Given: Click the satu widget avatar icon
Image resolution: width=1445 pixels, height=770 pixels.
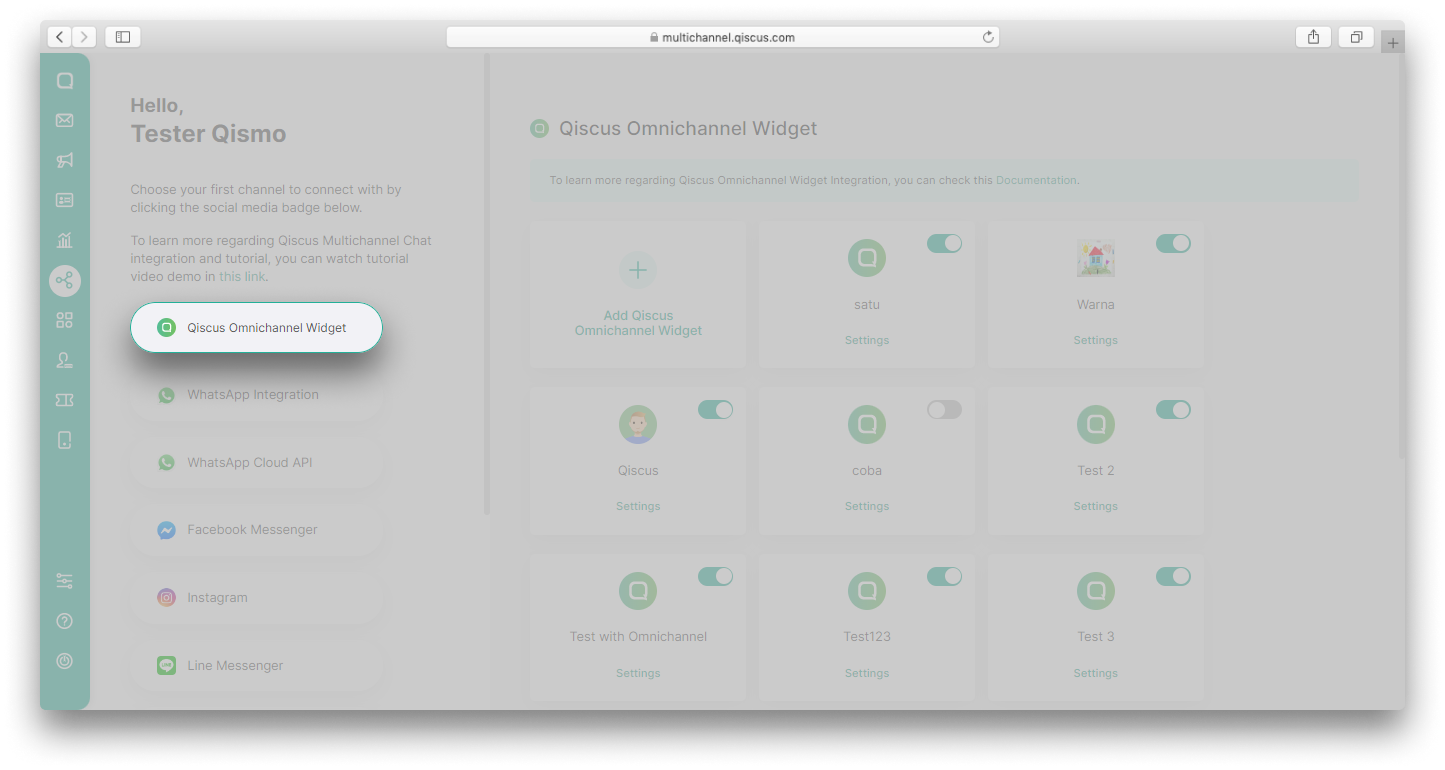Looking at the screenshot, I should [867, 258].
